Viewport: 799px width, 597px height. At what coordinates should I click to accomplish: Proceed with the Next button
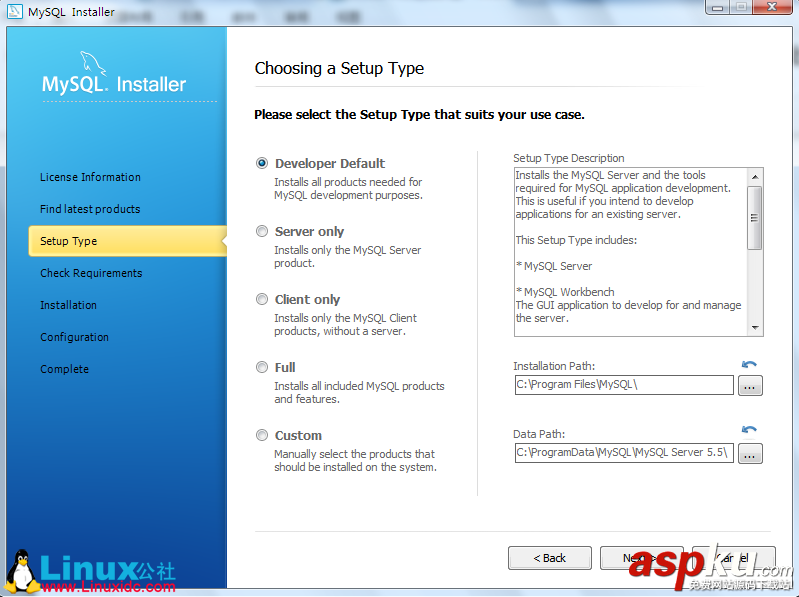pyautogui.click(x=641, y=558)
